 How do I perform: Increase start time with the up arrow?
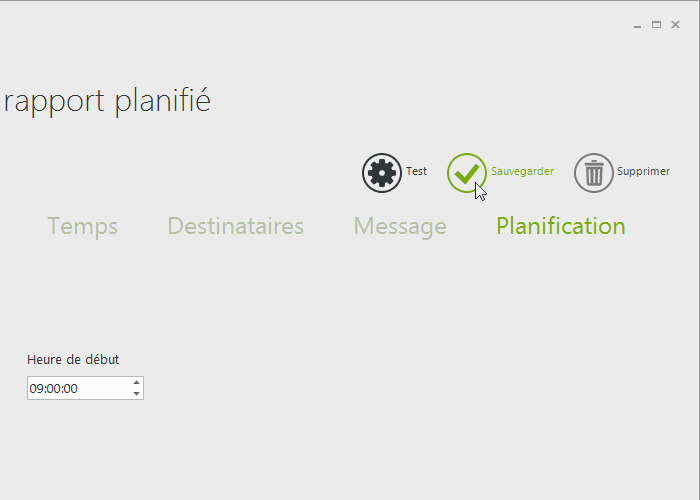(136, 382)
